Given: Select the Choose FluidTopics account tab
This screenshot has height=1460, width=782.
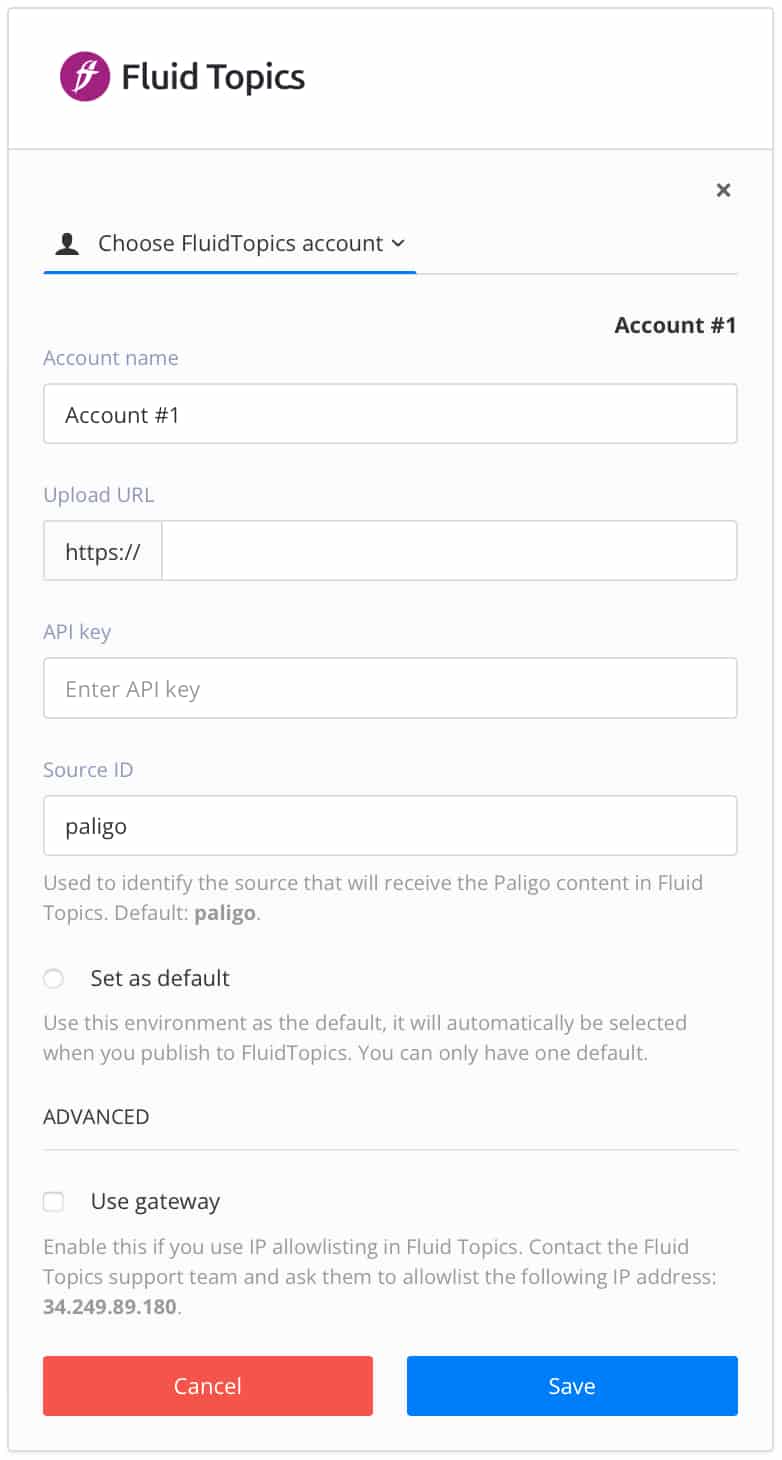Looking at the screenshot, I should [x=228, y=243].
